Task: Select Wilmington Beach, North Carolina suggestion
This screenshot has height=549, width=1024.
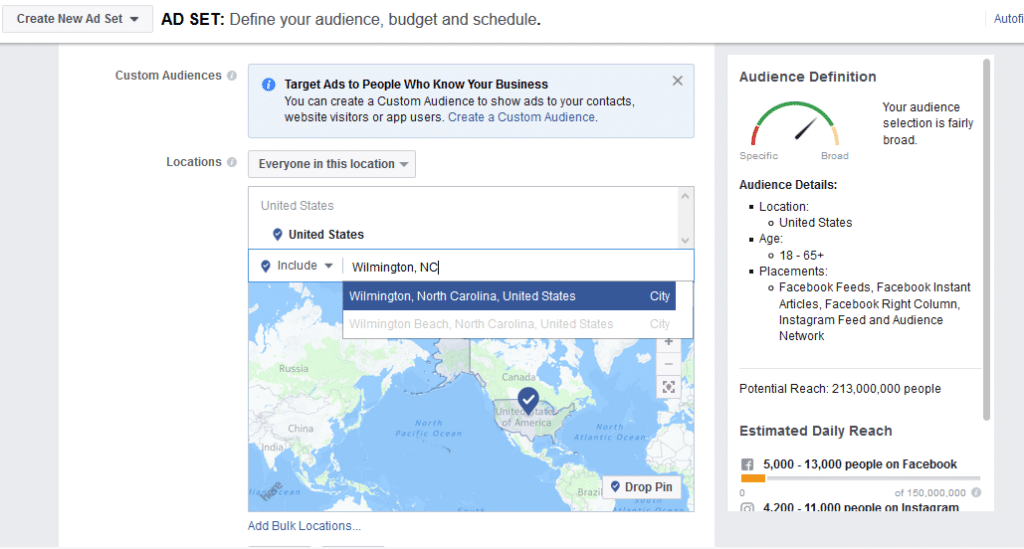Action: tap(509, 324)
